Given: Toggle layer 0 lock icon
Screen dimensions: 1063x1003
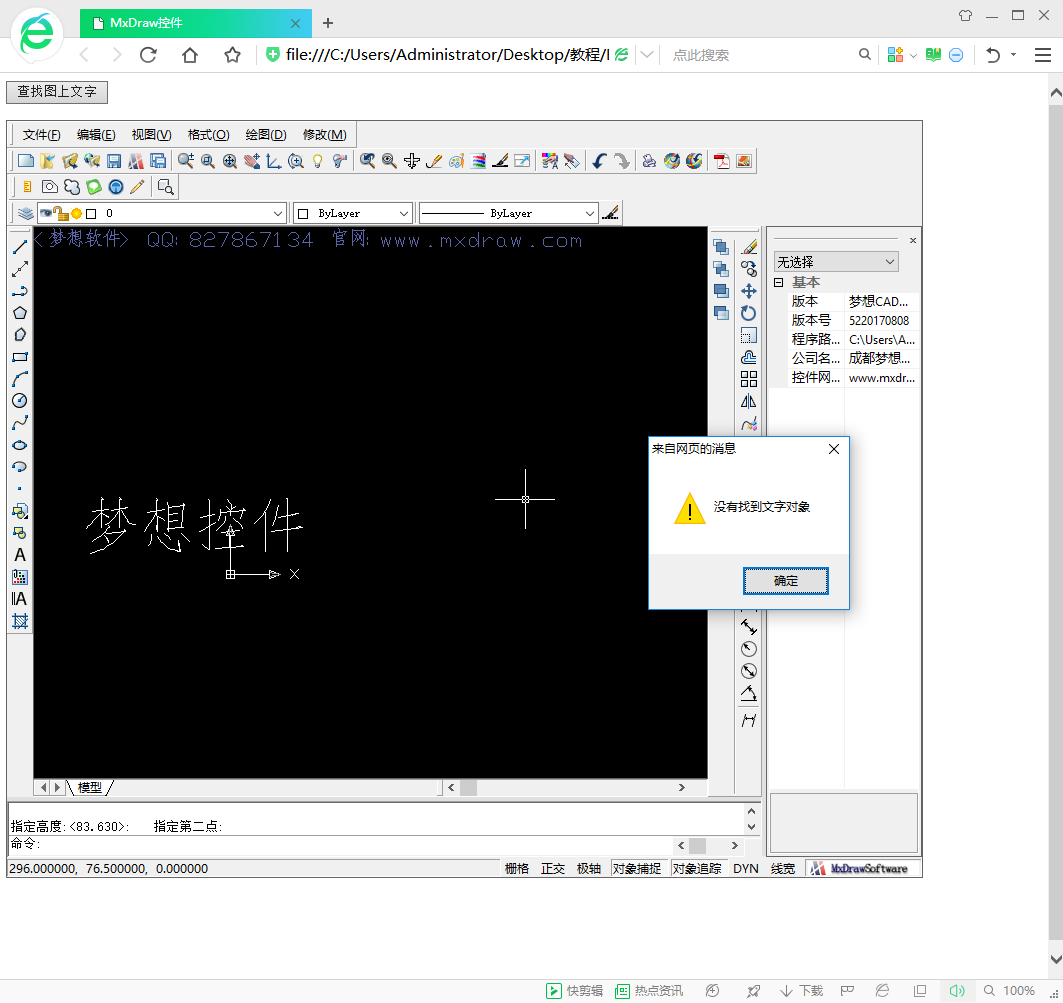Looking at the screenshot, I should pos(61,213).
